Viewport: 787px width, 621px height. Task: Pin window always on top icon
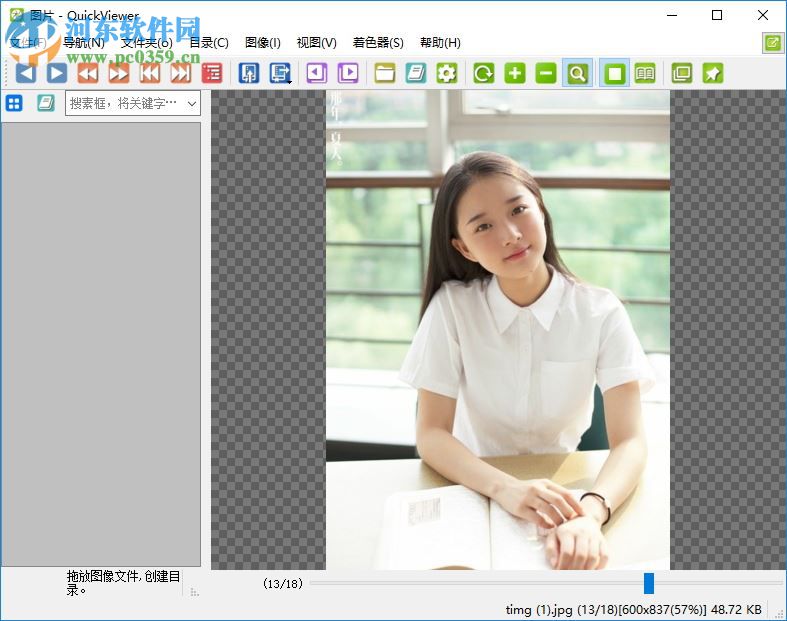(713, 74)
